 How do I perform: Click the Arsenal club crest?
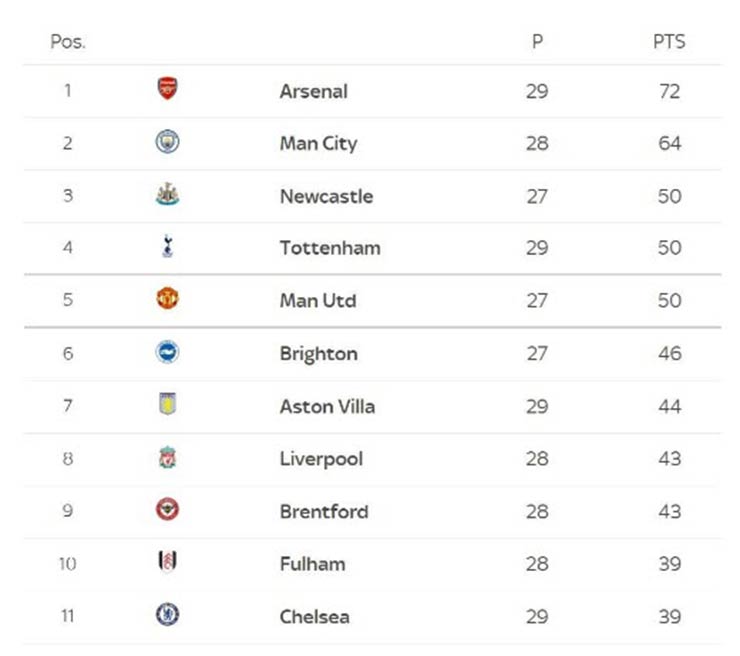(x=167, y=90)
